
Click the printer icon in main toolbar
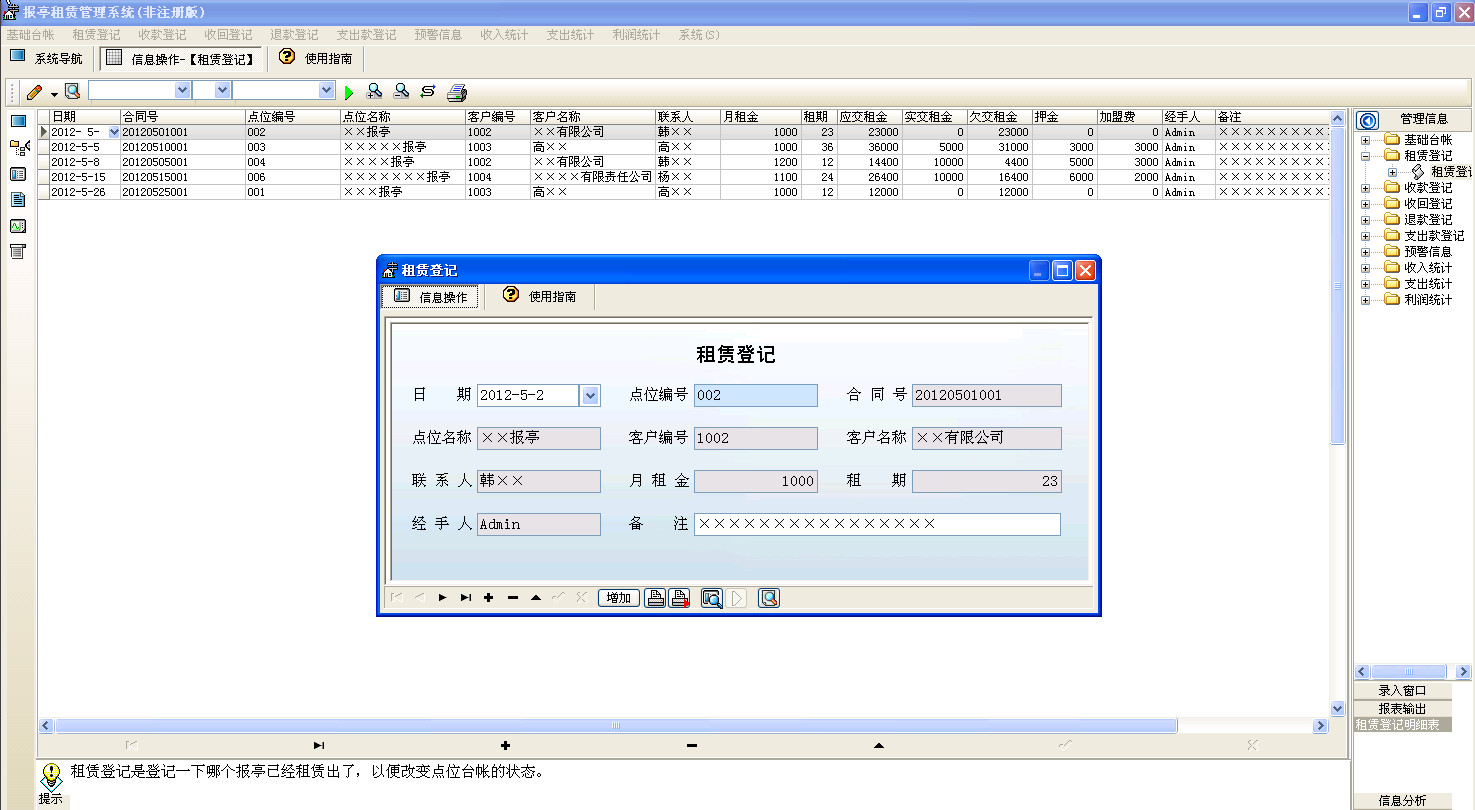[x=457, y=92]
